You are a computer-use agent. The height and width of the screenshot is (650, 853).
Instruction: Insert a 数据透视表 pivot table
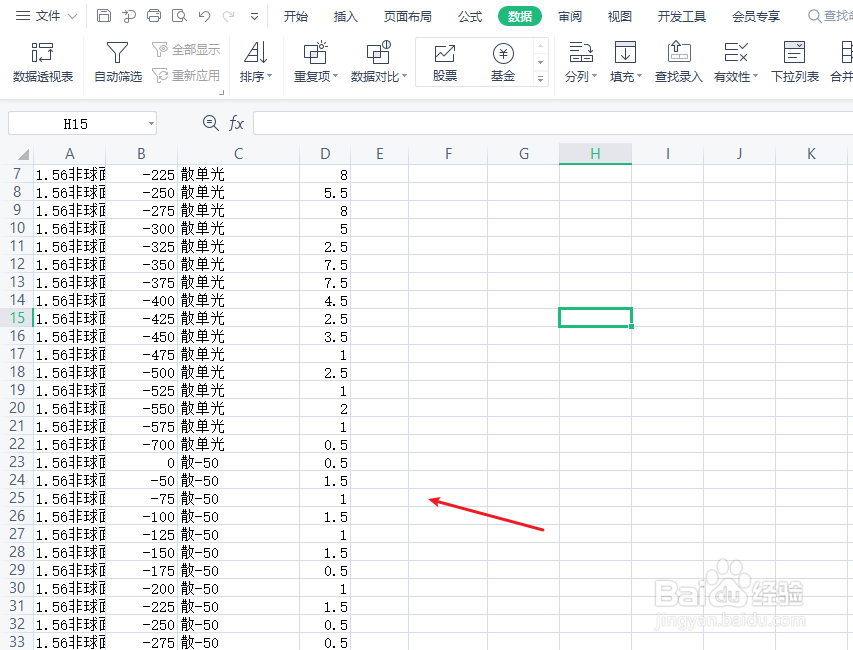coord(42,62)
